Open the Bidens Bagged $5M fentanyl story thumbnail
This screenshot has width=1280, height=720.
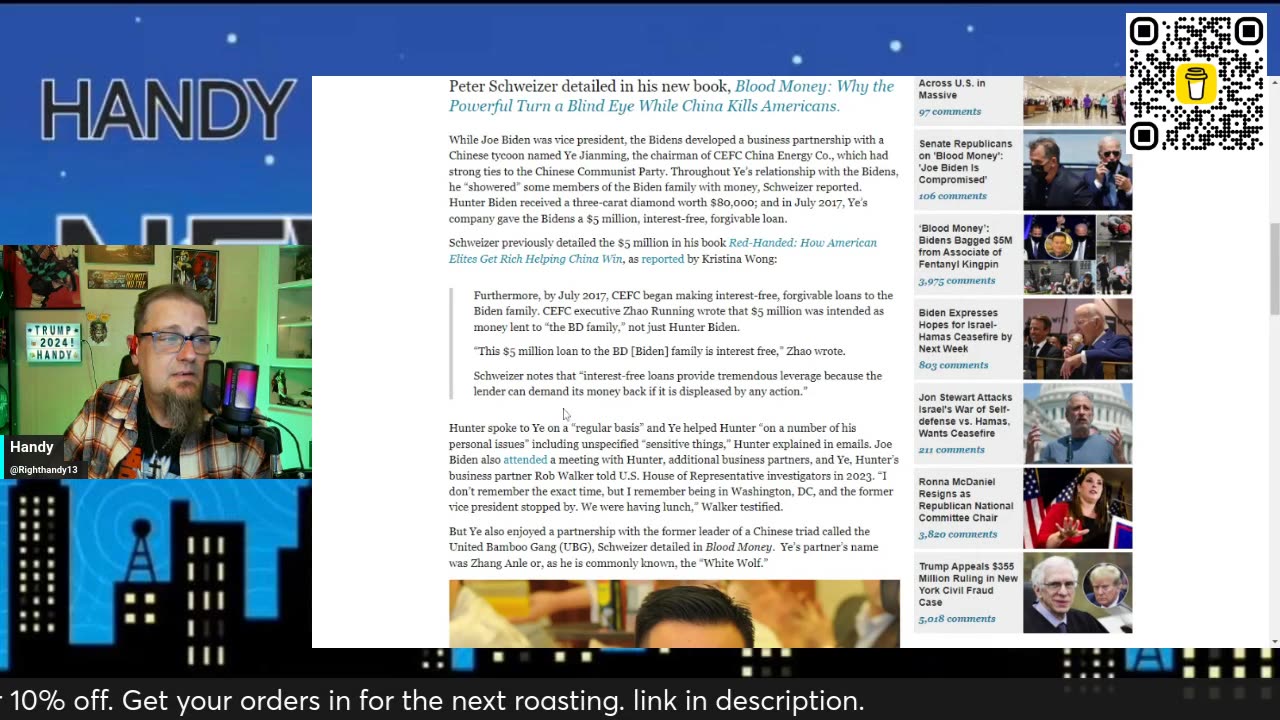point(1077,254)
